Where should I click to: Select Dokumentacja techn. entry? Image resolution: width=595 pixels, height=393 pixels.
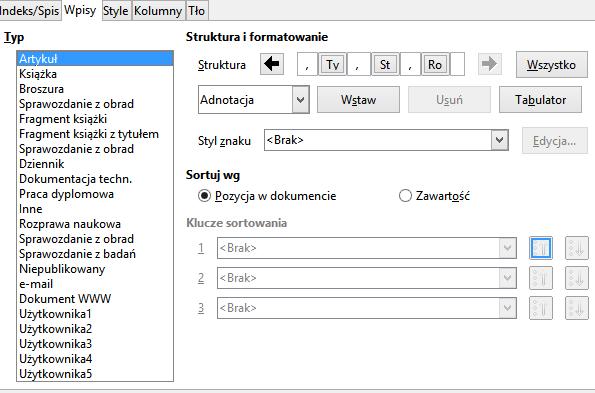point(95,179)
